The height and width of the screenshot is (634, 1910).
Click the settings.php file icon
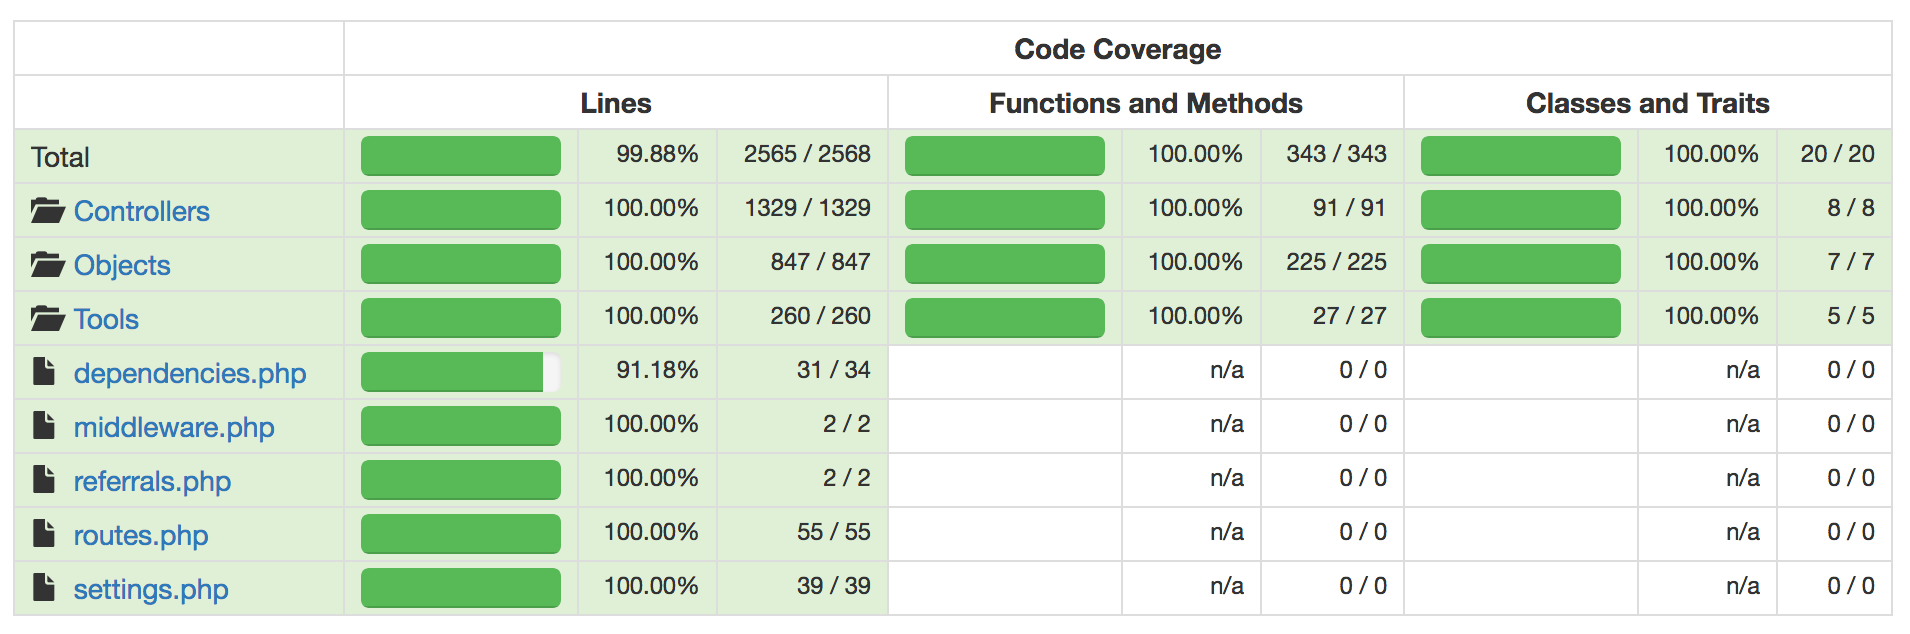44,588
